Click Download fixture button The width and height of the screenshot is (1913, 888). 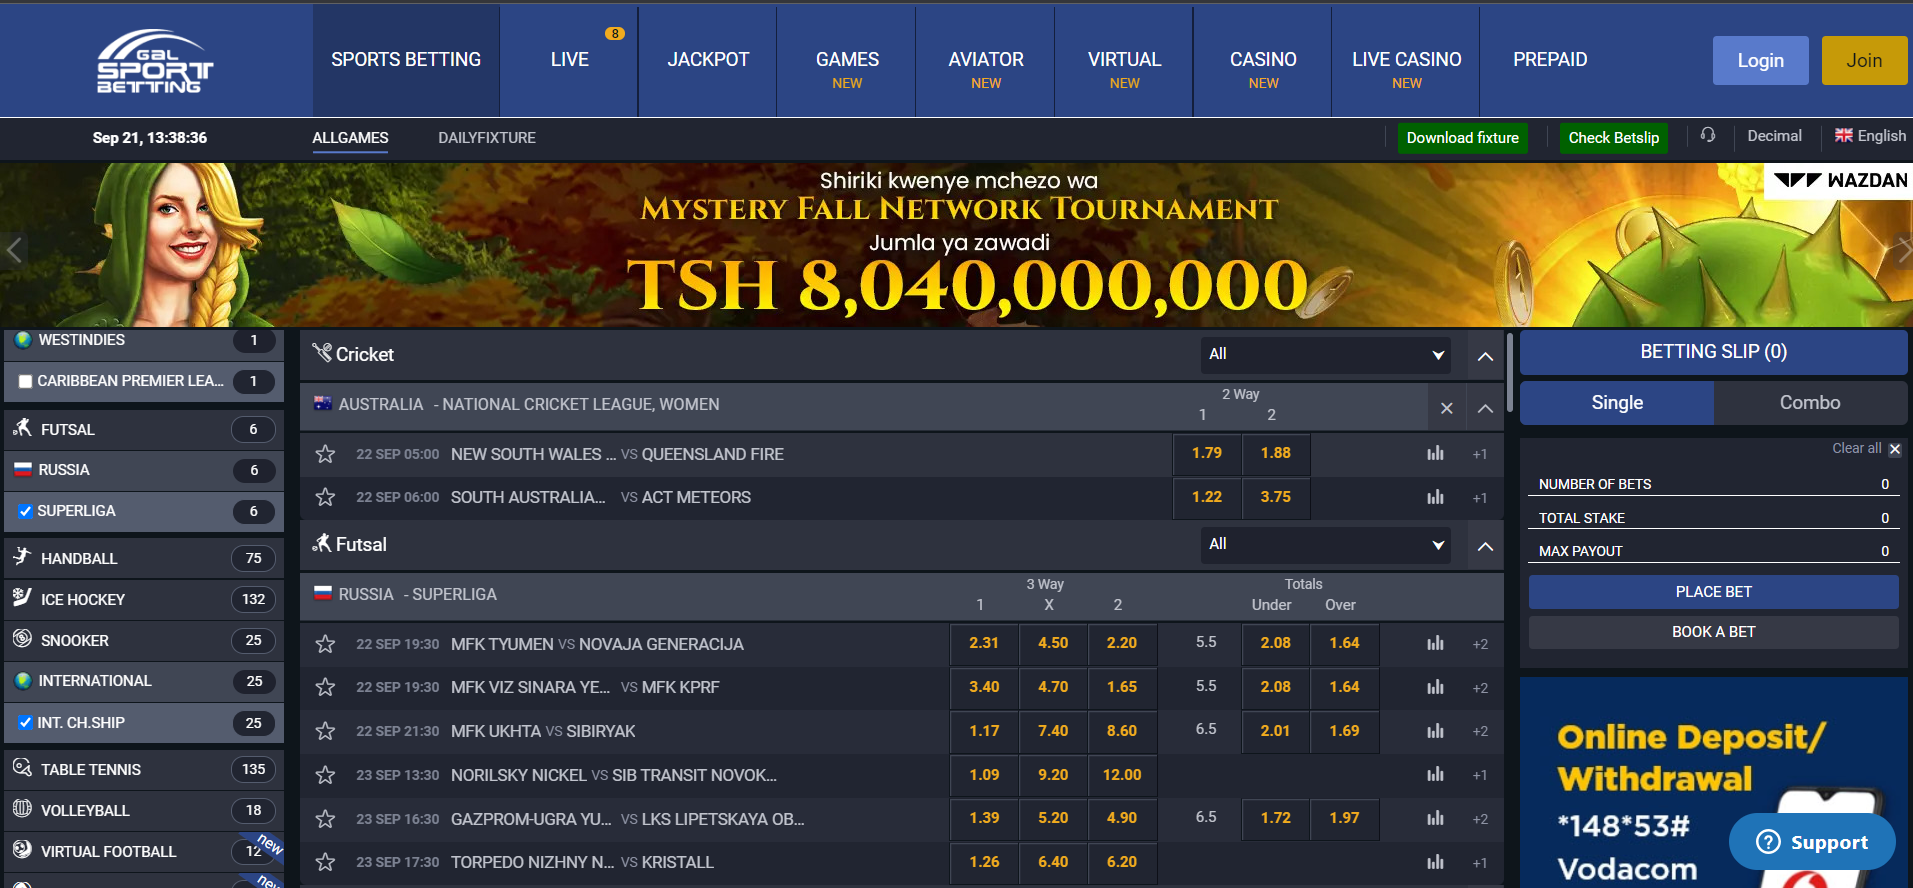(1462, 138)
